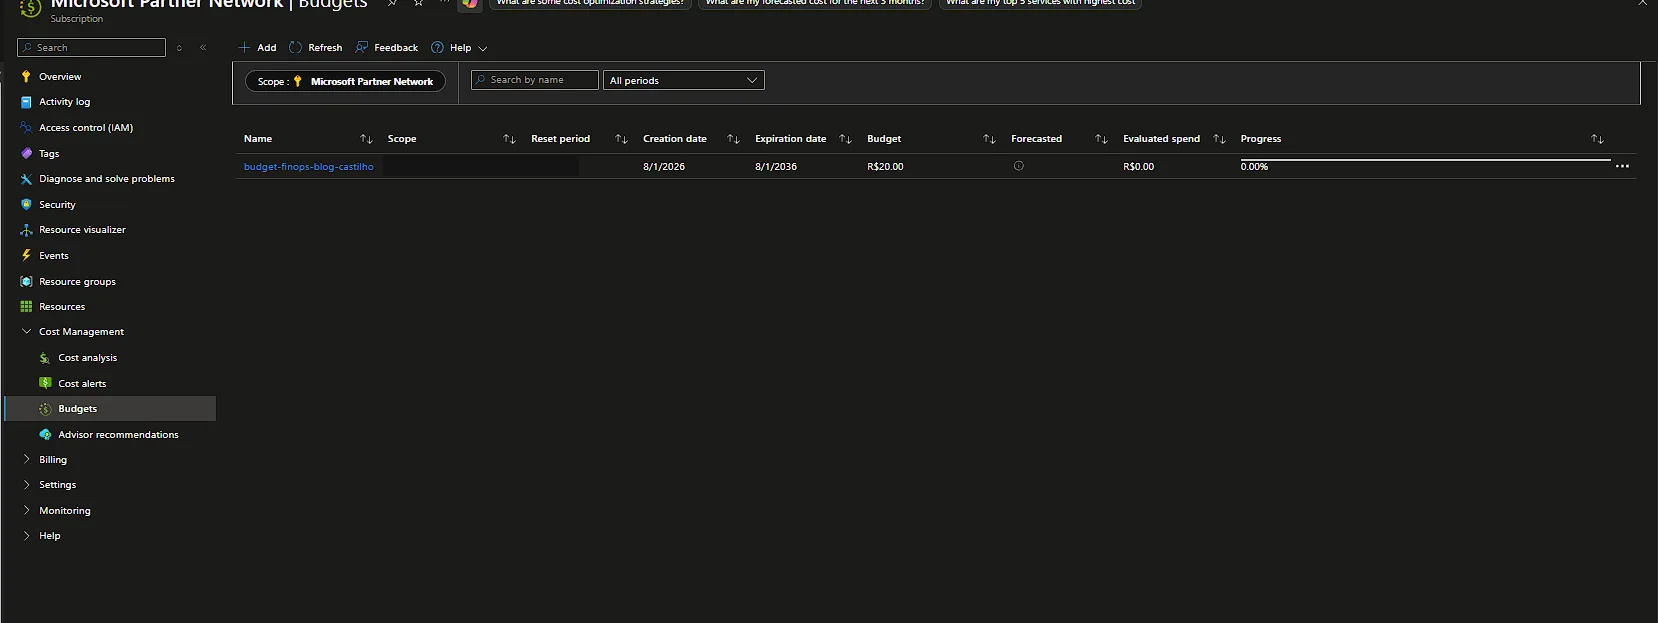Collapse the sidebar with double-chevron icon
The width and height of the screenshot is (1658, 623).
tap(203, 47)
